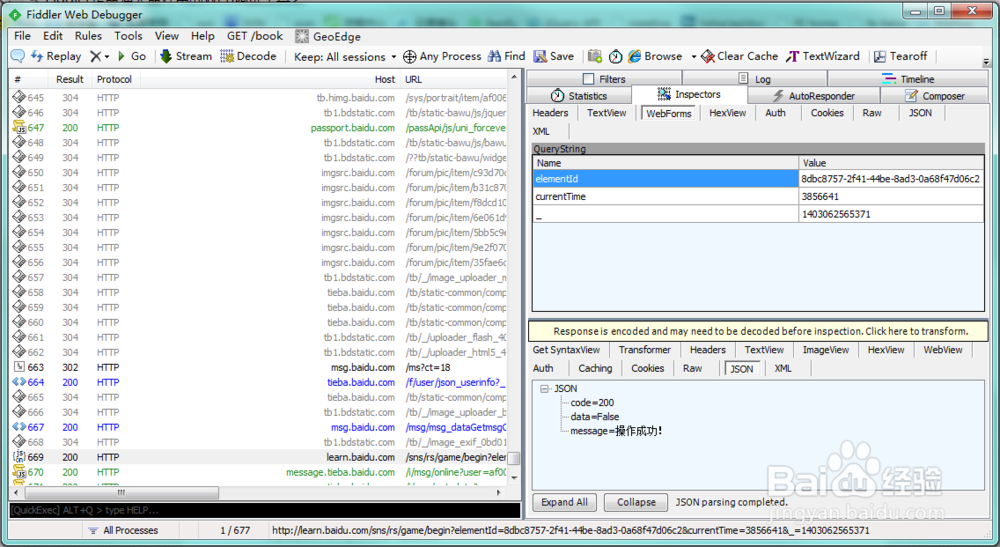
Task: Open the Browse dropdown arrow
Action: click(694, 57)
